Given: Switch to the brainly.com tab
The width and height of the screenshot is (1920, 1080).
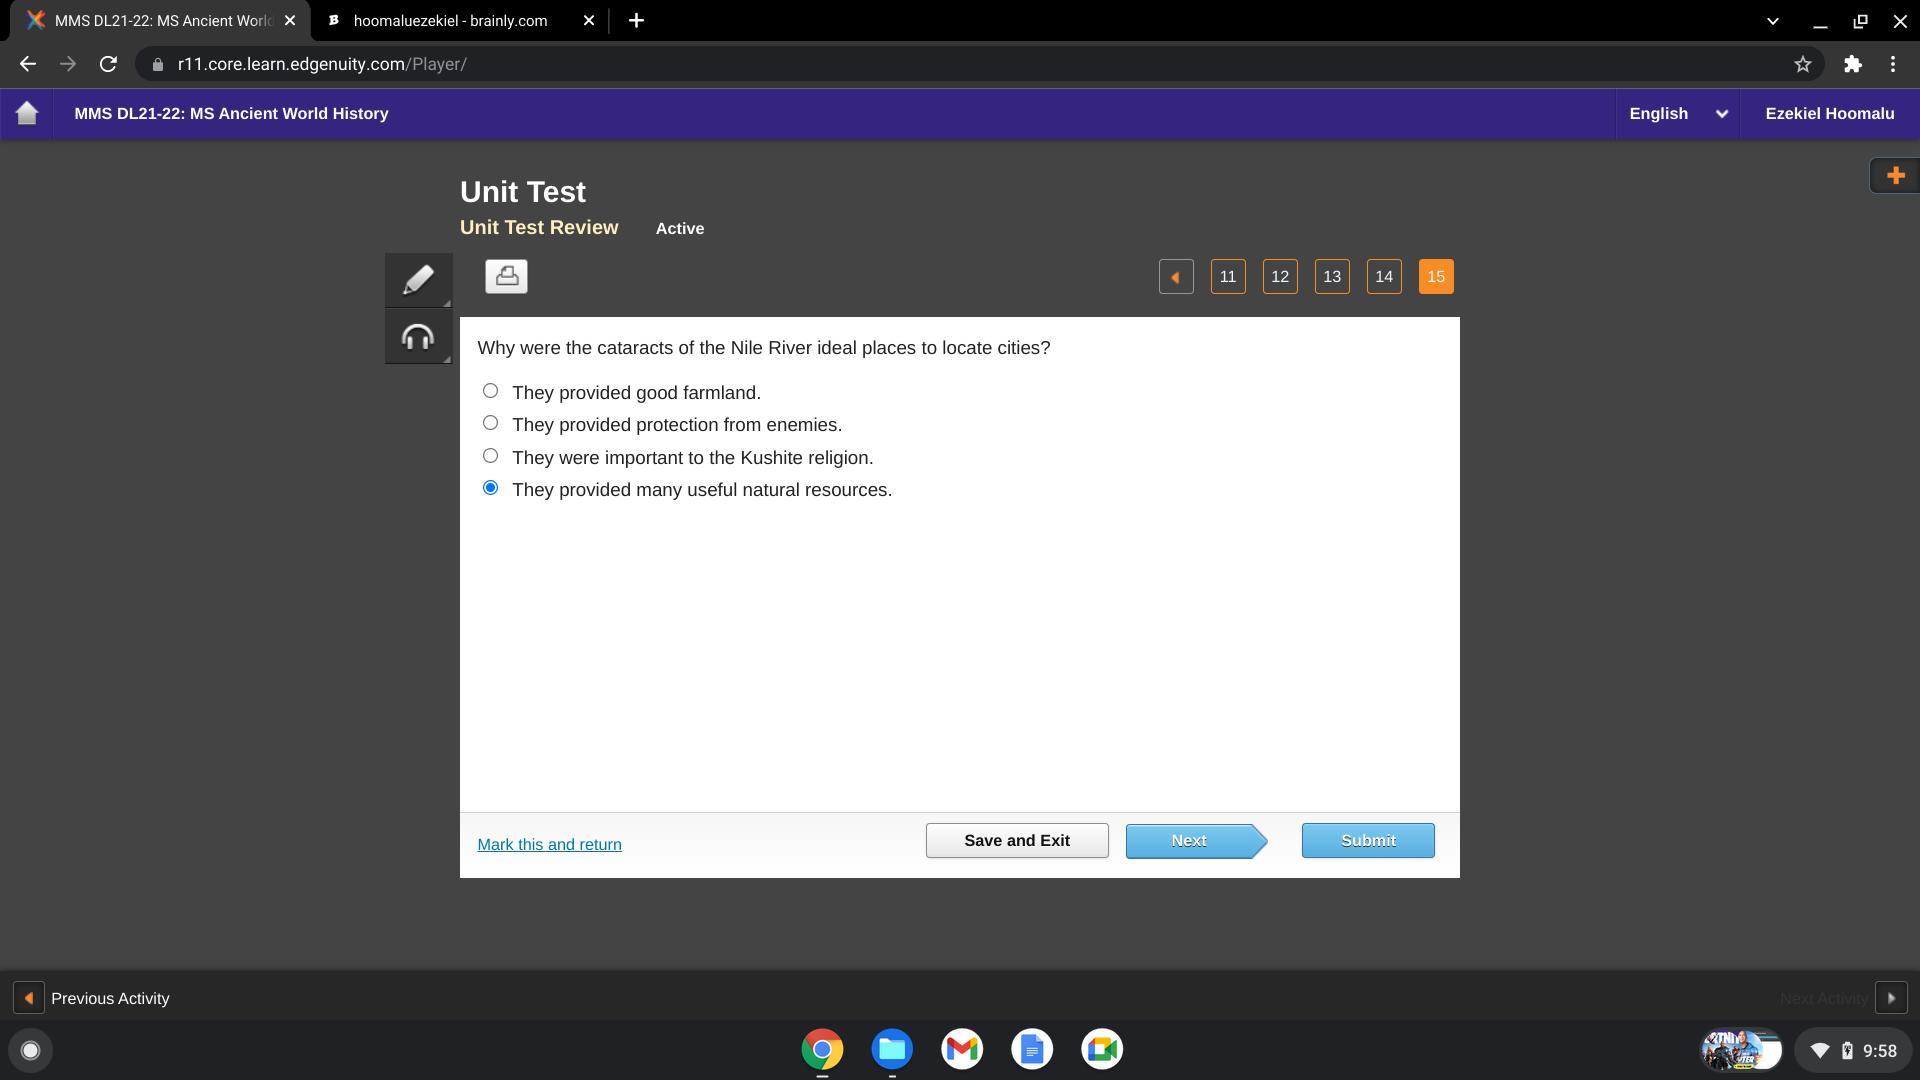Looking at the screenshot, I should click(x=450, y=20).
